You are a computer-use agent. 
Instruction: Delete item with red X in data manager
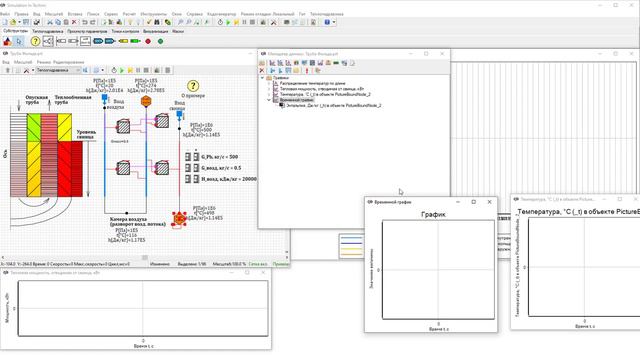262,70
